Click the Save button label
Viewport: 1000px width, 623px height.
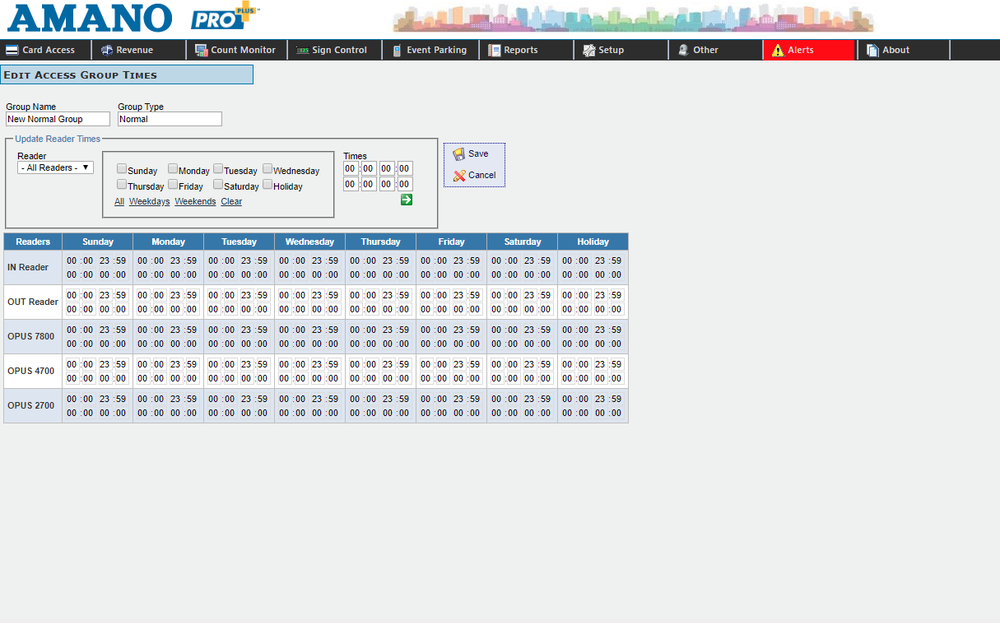478,154
